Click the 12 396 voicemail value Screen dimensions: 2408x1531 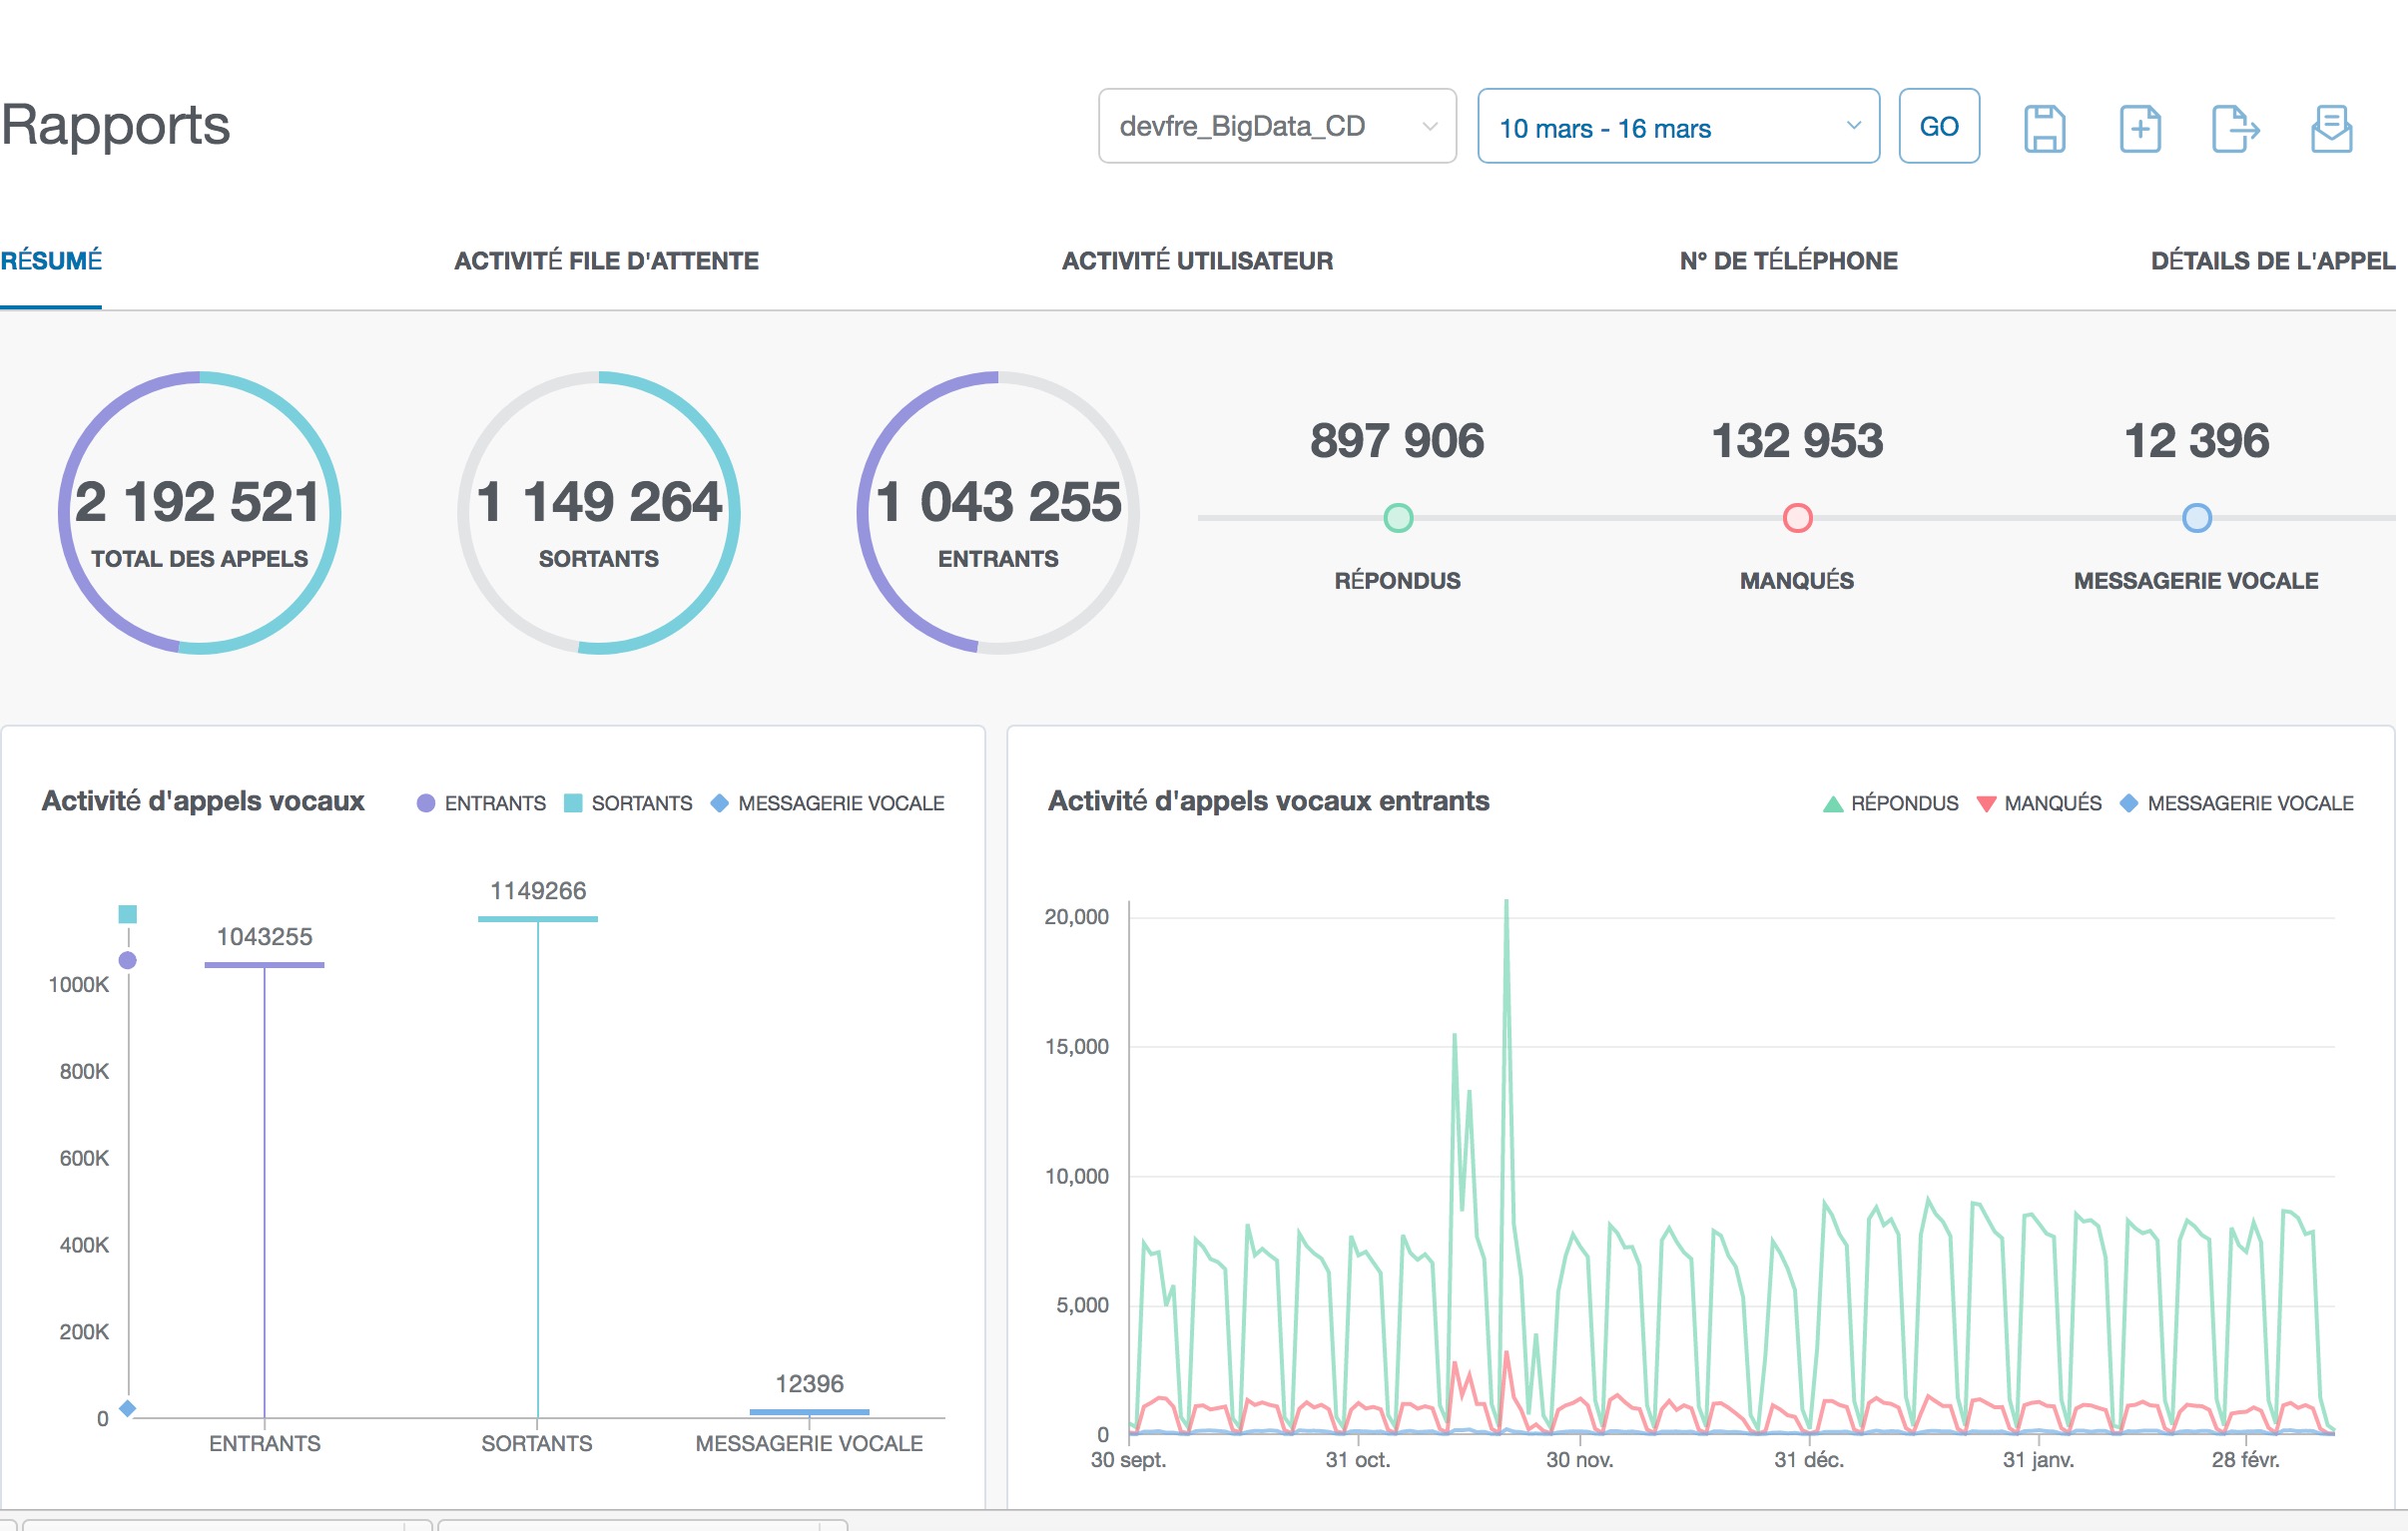2196,441
